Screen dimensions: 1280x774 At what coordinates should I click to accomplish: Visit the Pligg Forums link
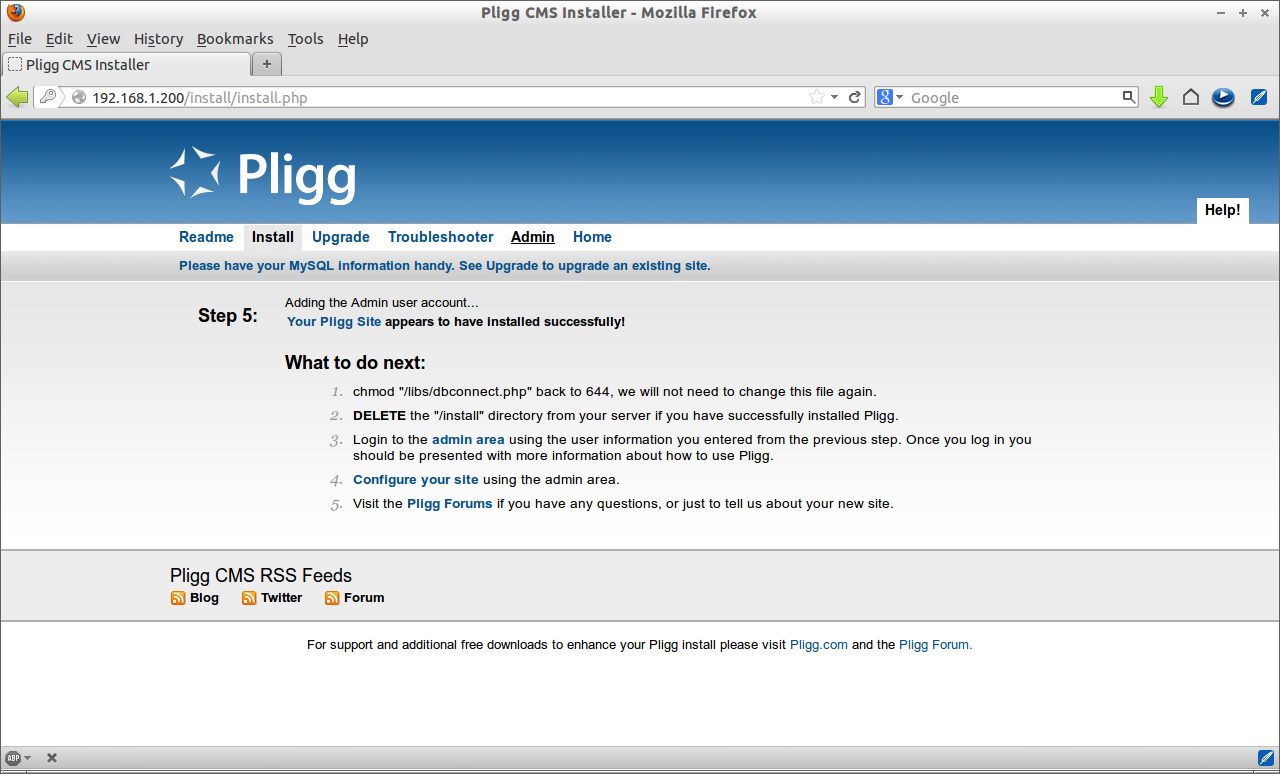[450, 504]
